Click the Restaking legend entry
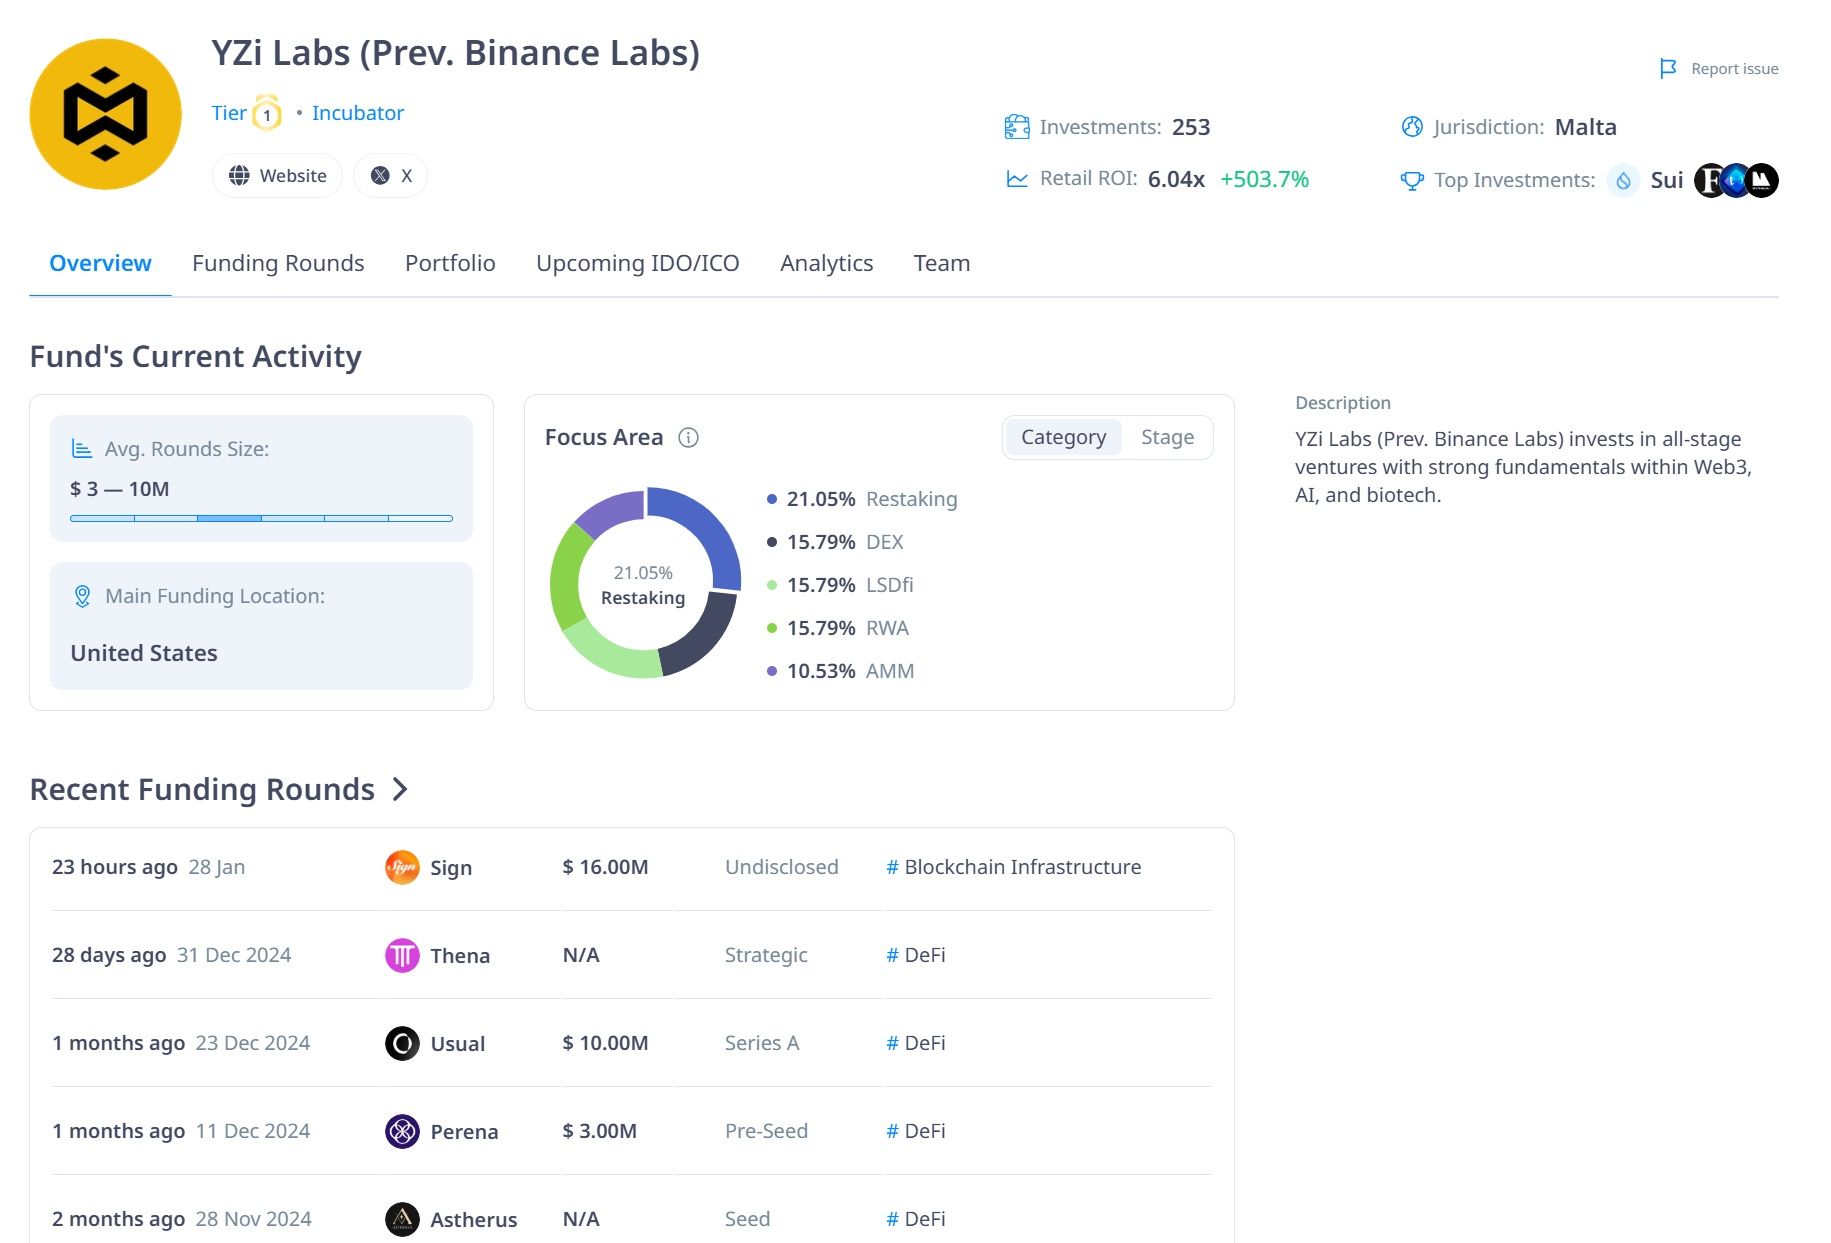 pyautogui.click(x=862, y=499)
